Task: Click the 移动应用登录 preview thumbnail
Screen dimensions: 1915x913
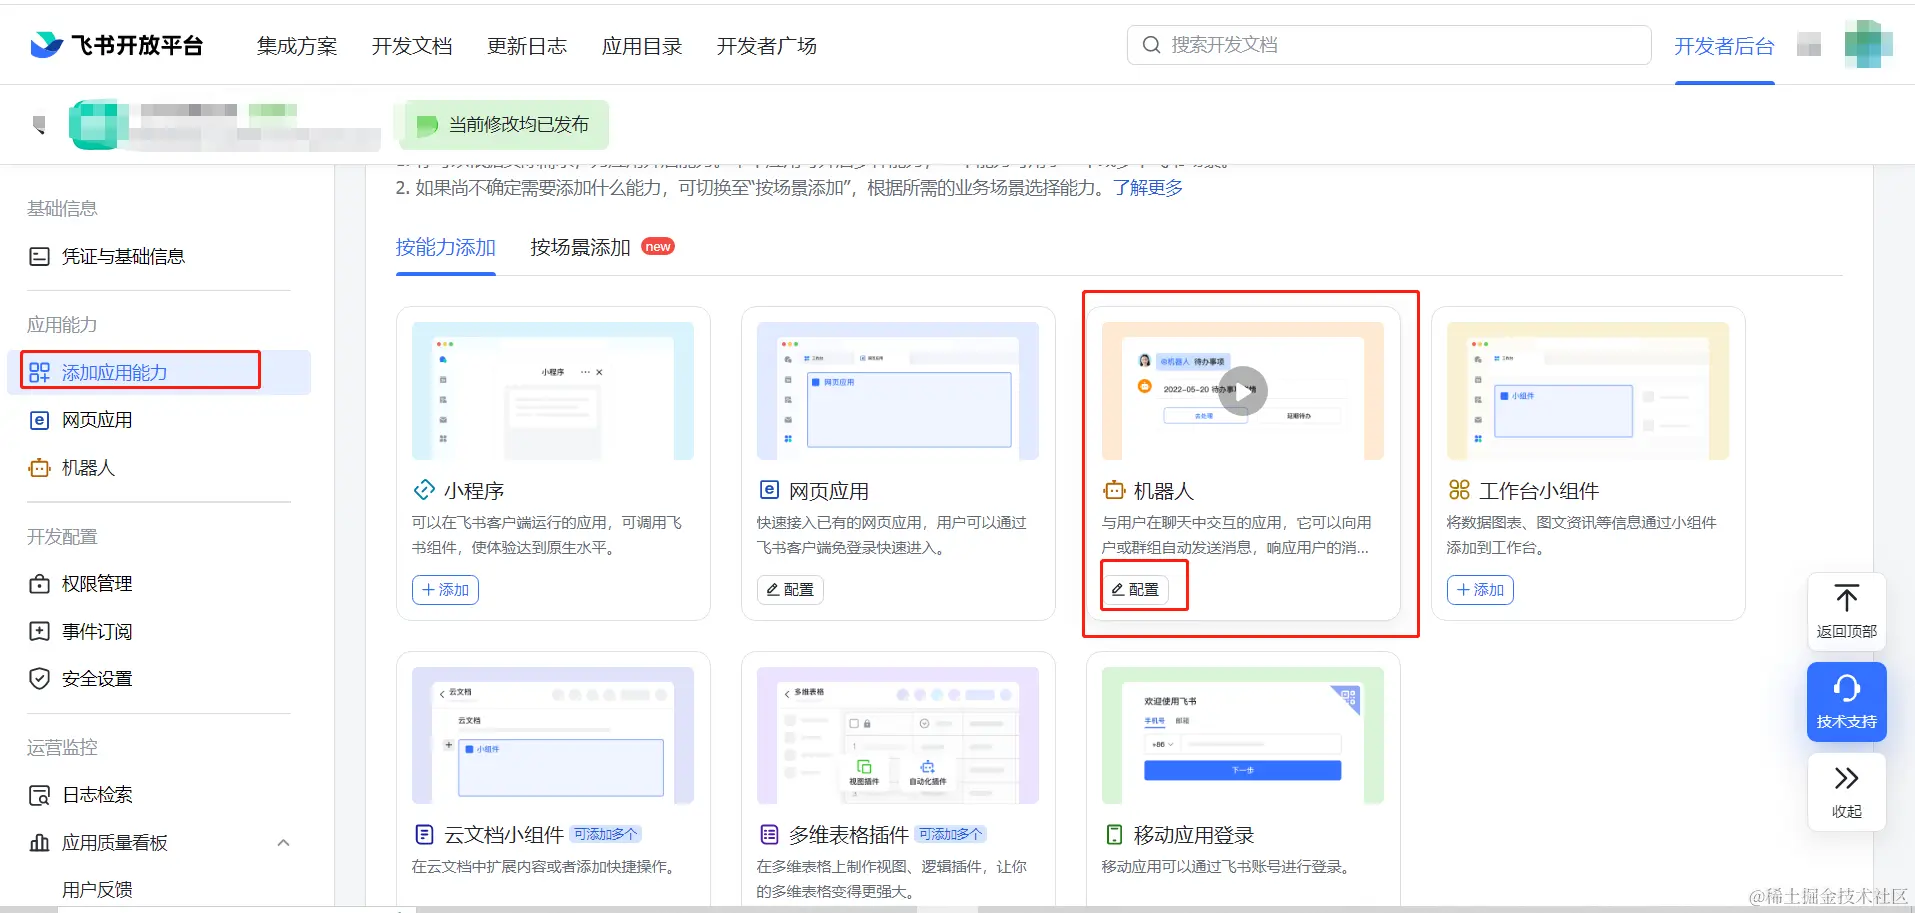Action: click(1243, 735)
